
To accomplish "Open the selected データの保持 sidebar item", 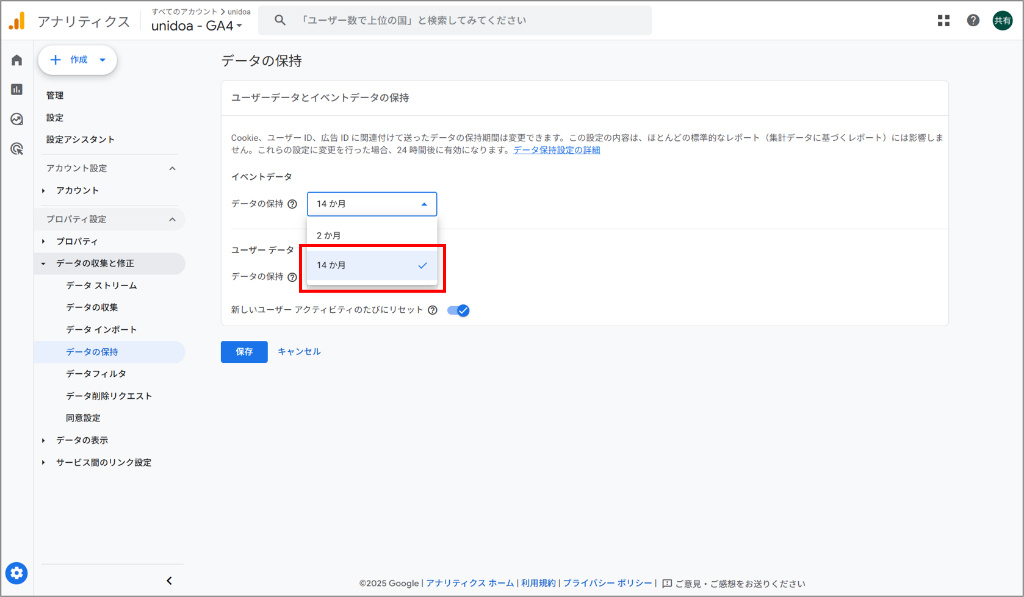I will coord(110,352).
